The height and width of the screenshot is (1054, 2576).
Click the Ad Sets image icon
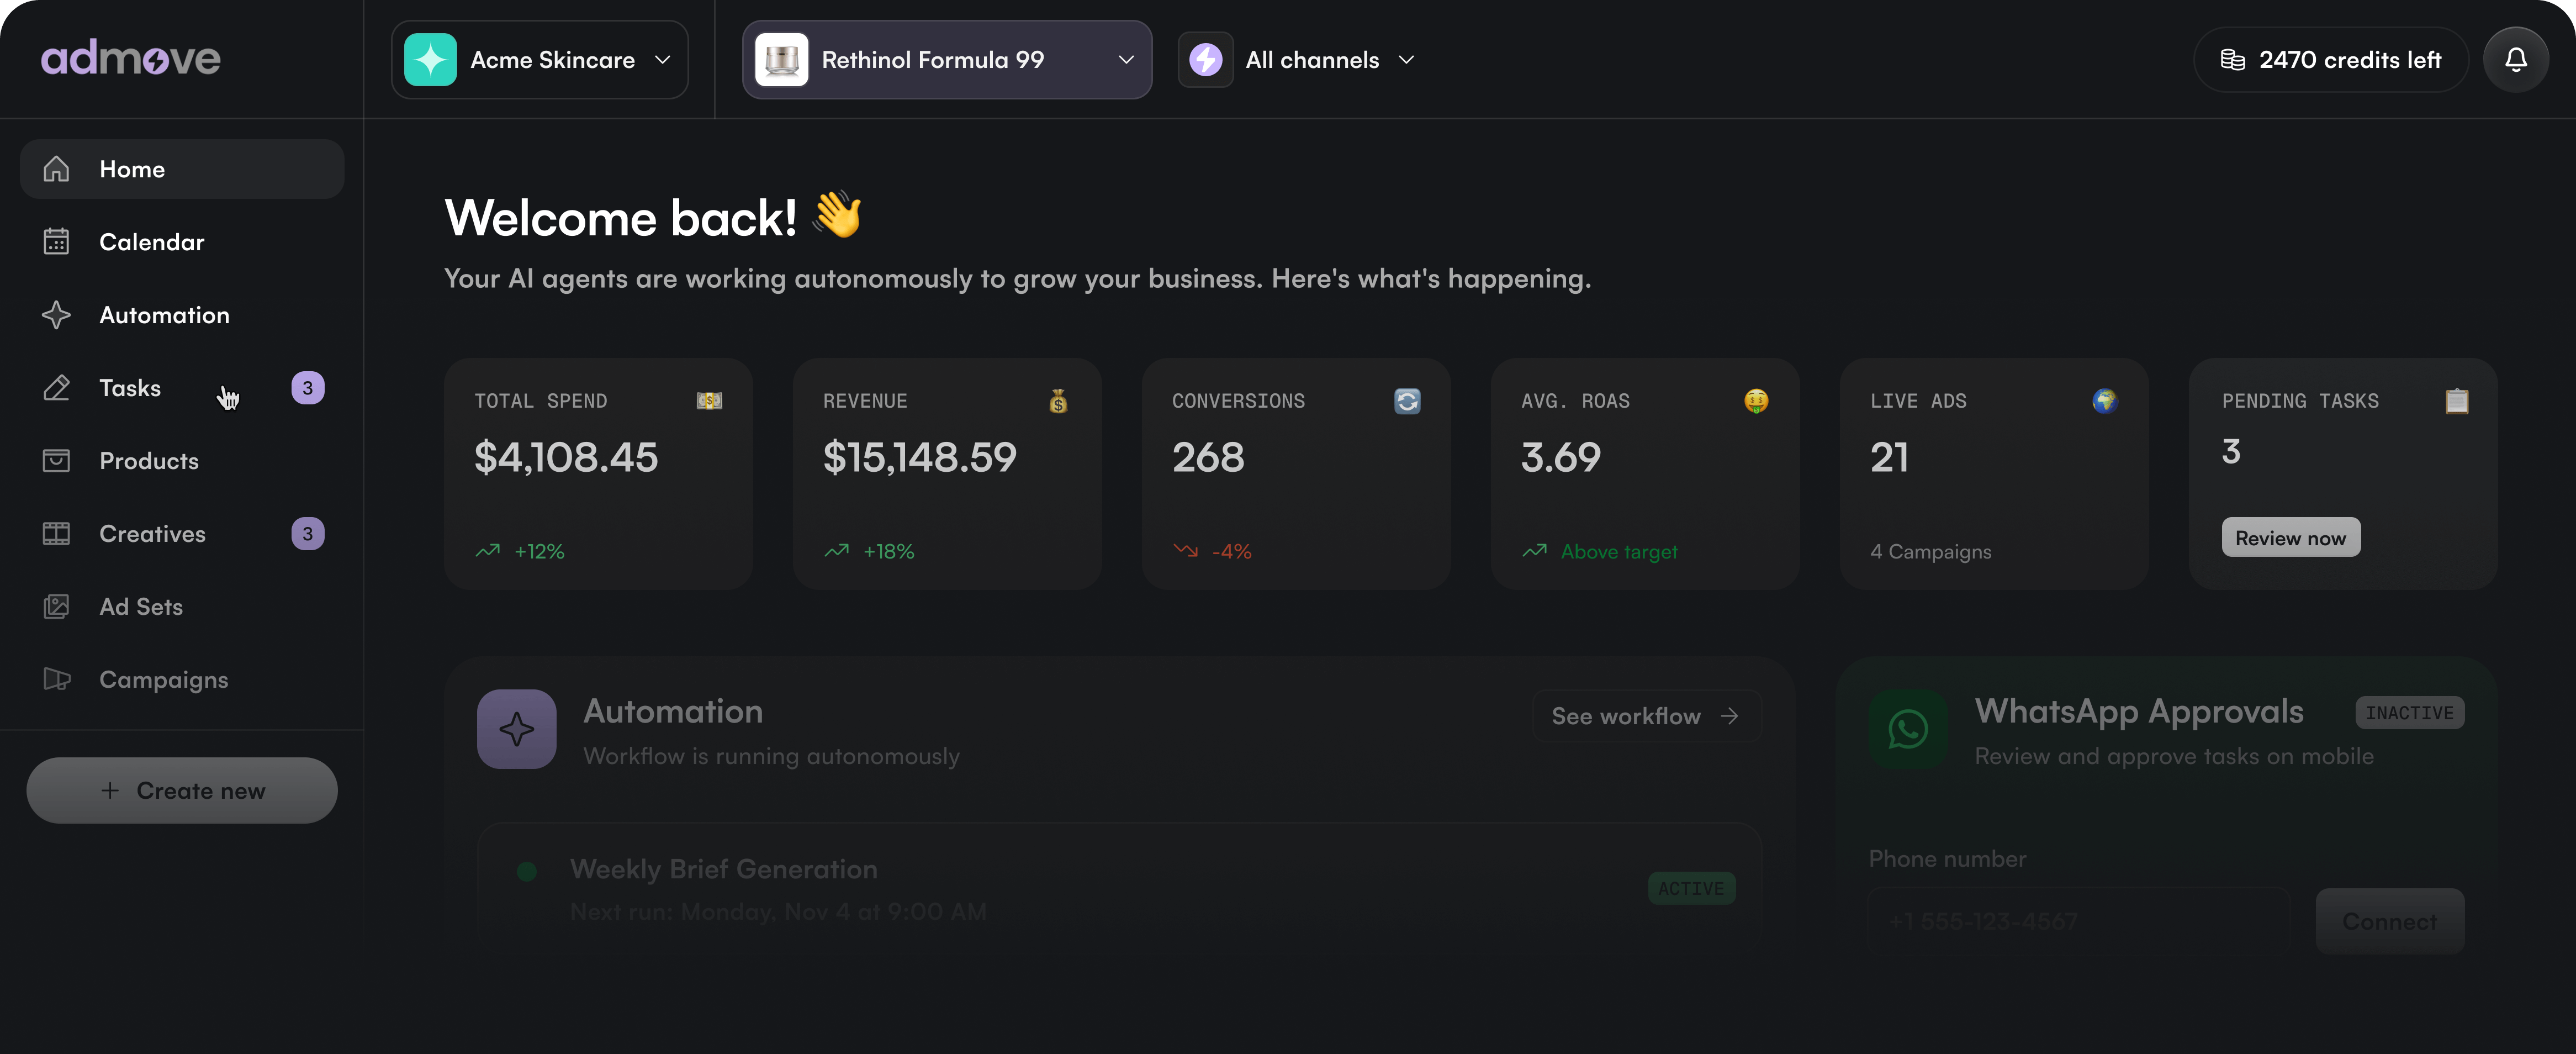[x=57, y=606]
